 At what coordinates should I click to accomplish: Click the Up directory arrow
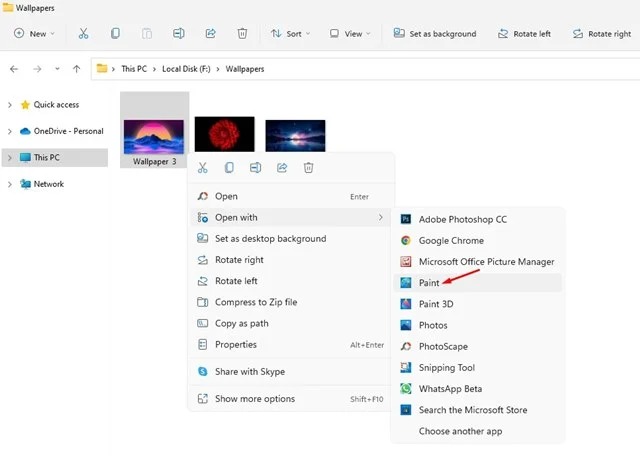77,69
